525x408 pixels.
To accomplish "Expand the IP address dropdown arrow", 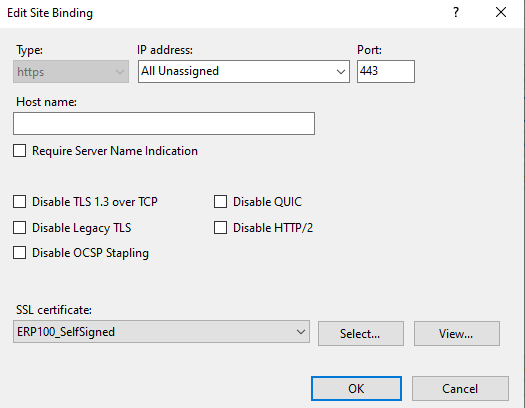I will [341, 72].
